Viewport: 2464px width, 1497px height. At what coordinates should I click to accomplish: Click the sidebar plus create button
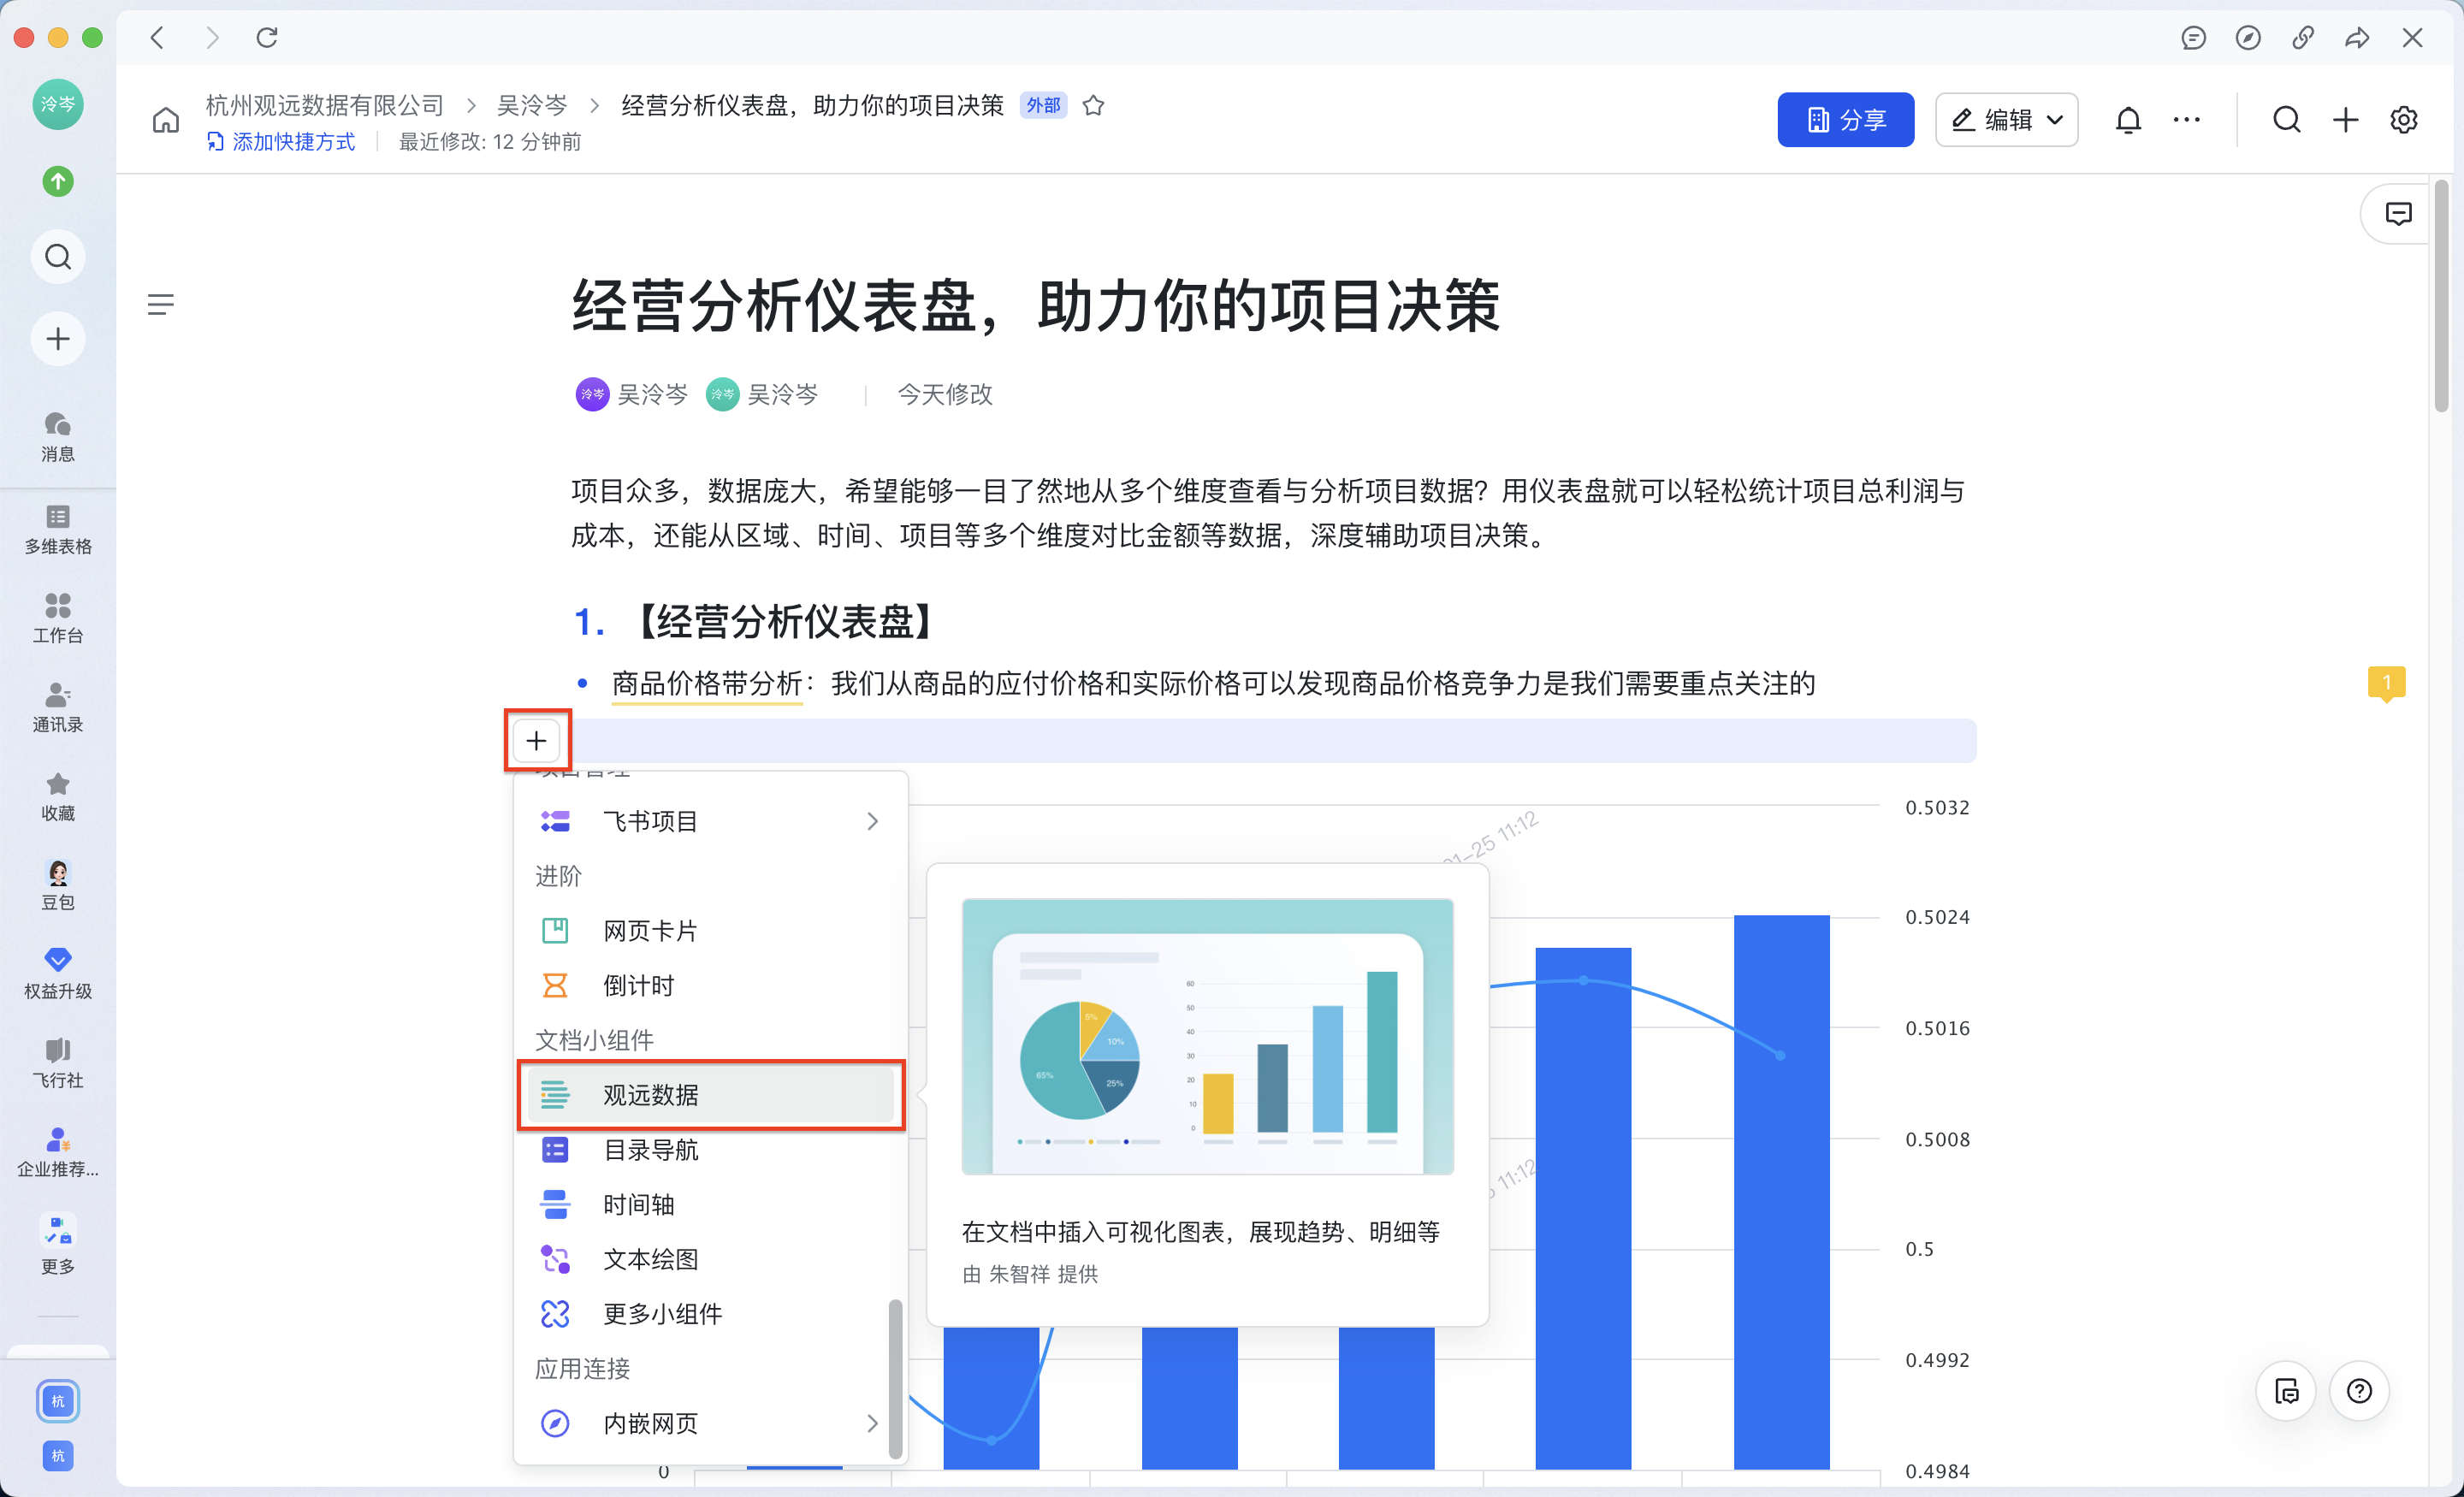[x=58, y=339]
